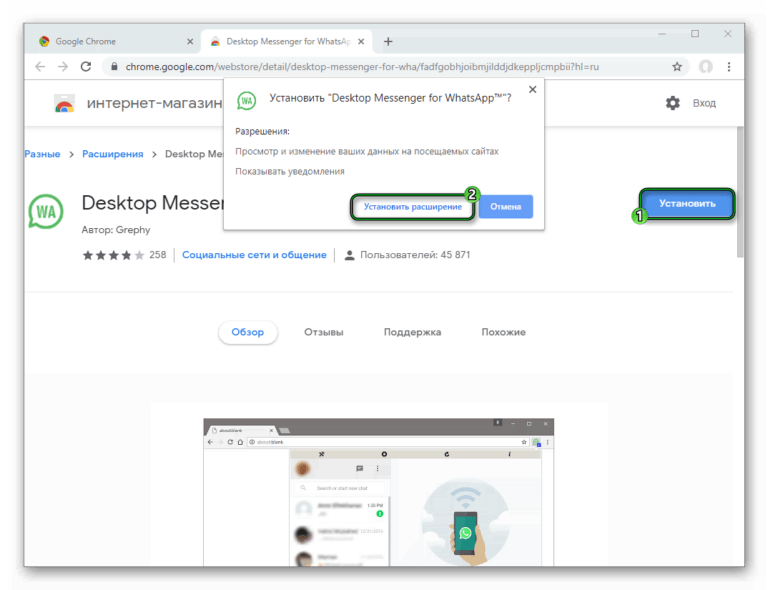Open the Chrome three-dot menu
Screen dimensions: 768x590
pos(729,67)
